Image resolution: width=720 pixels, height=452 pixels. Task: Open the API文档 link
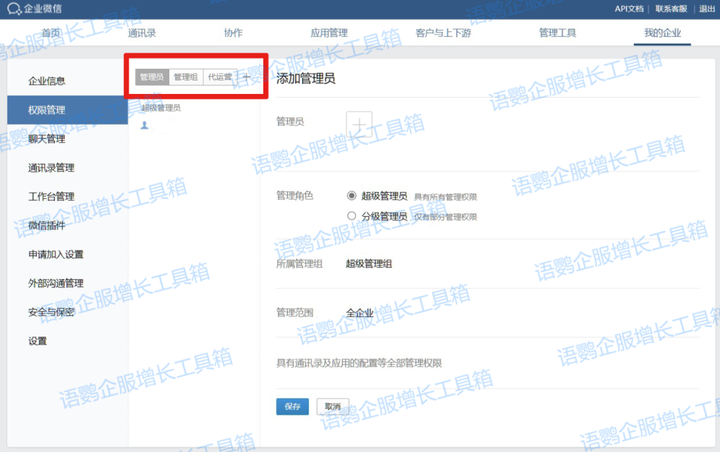[x=629, y=9]
